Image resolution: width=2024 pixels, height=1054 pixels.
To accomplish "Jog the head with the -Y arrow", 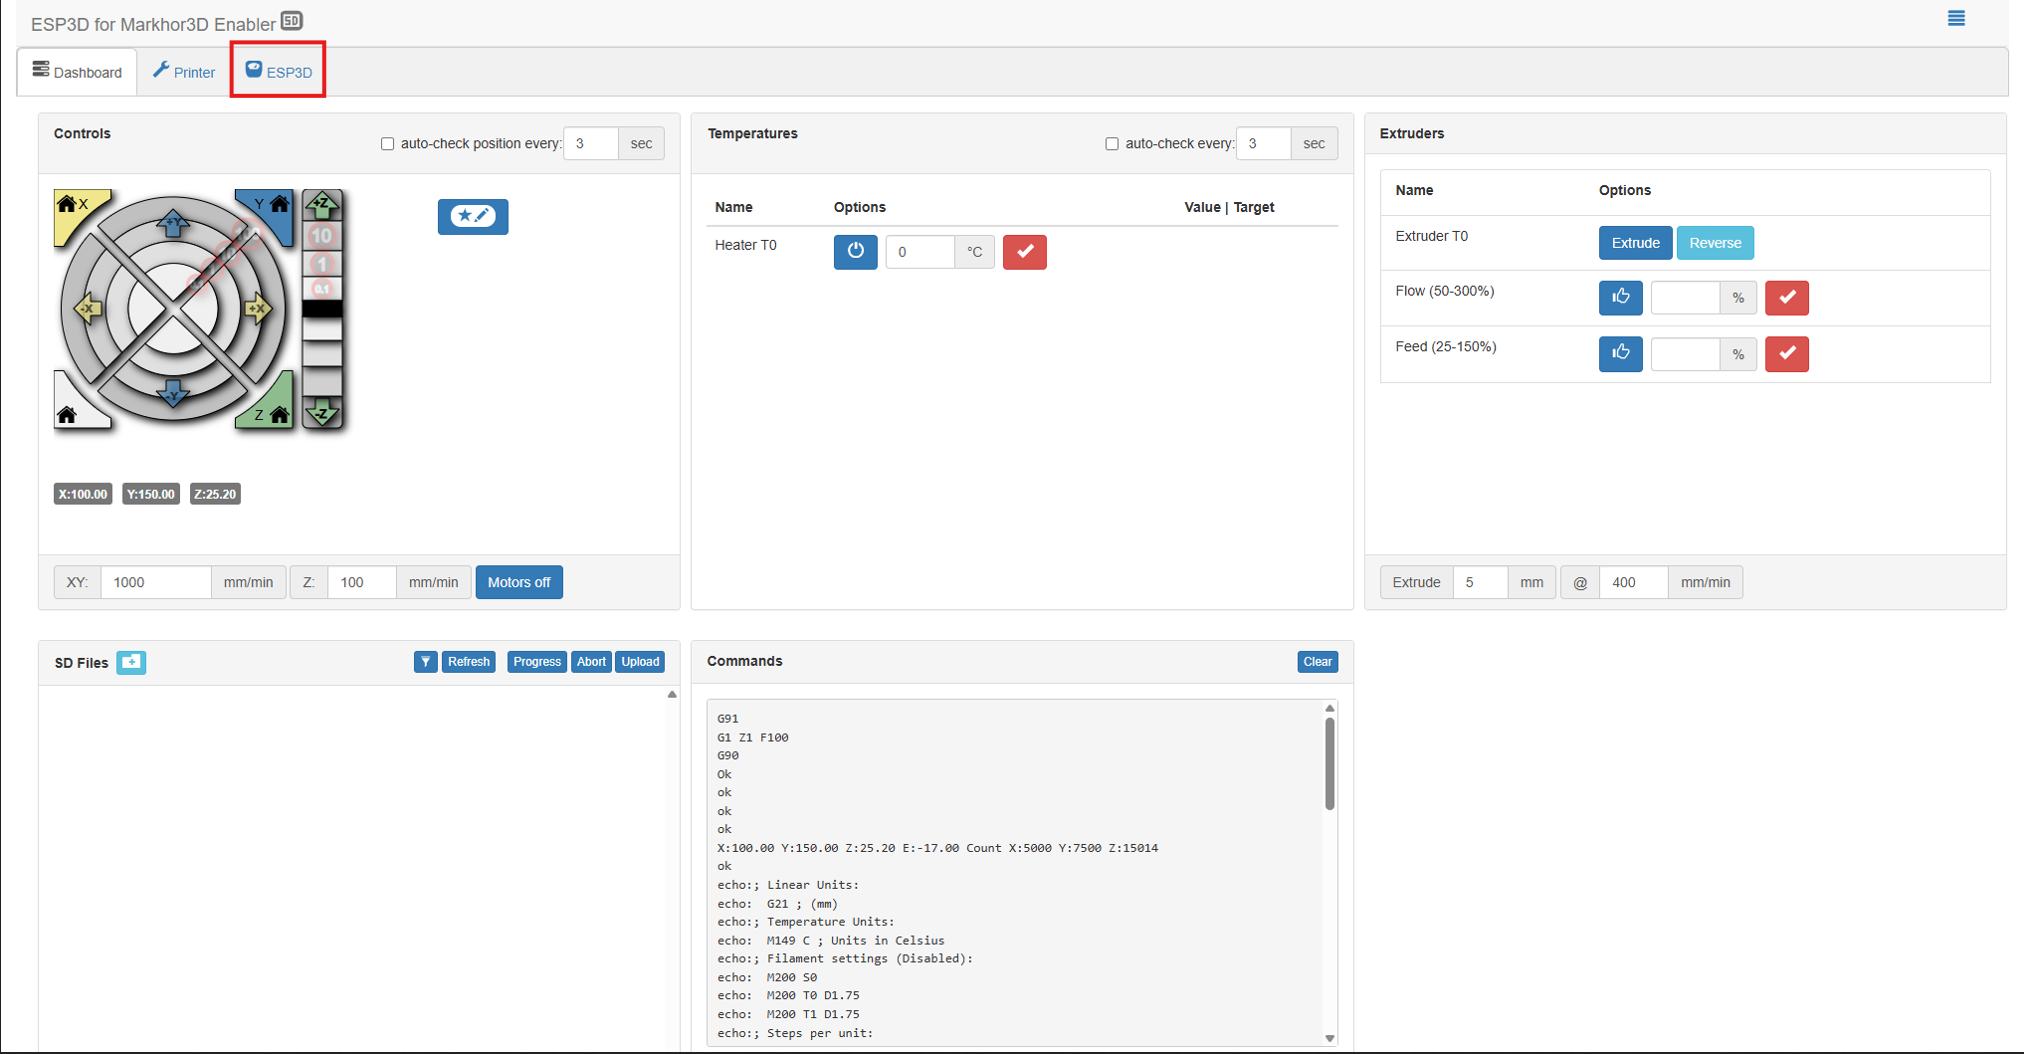I will coord(173,393).
